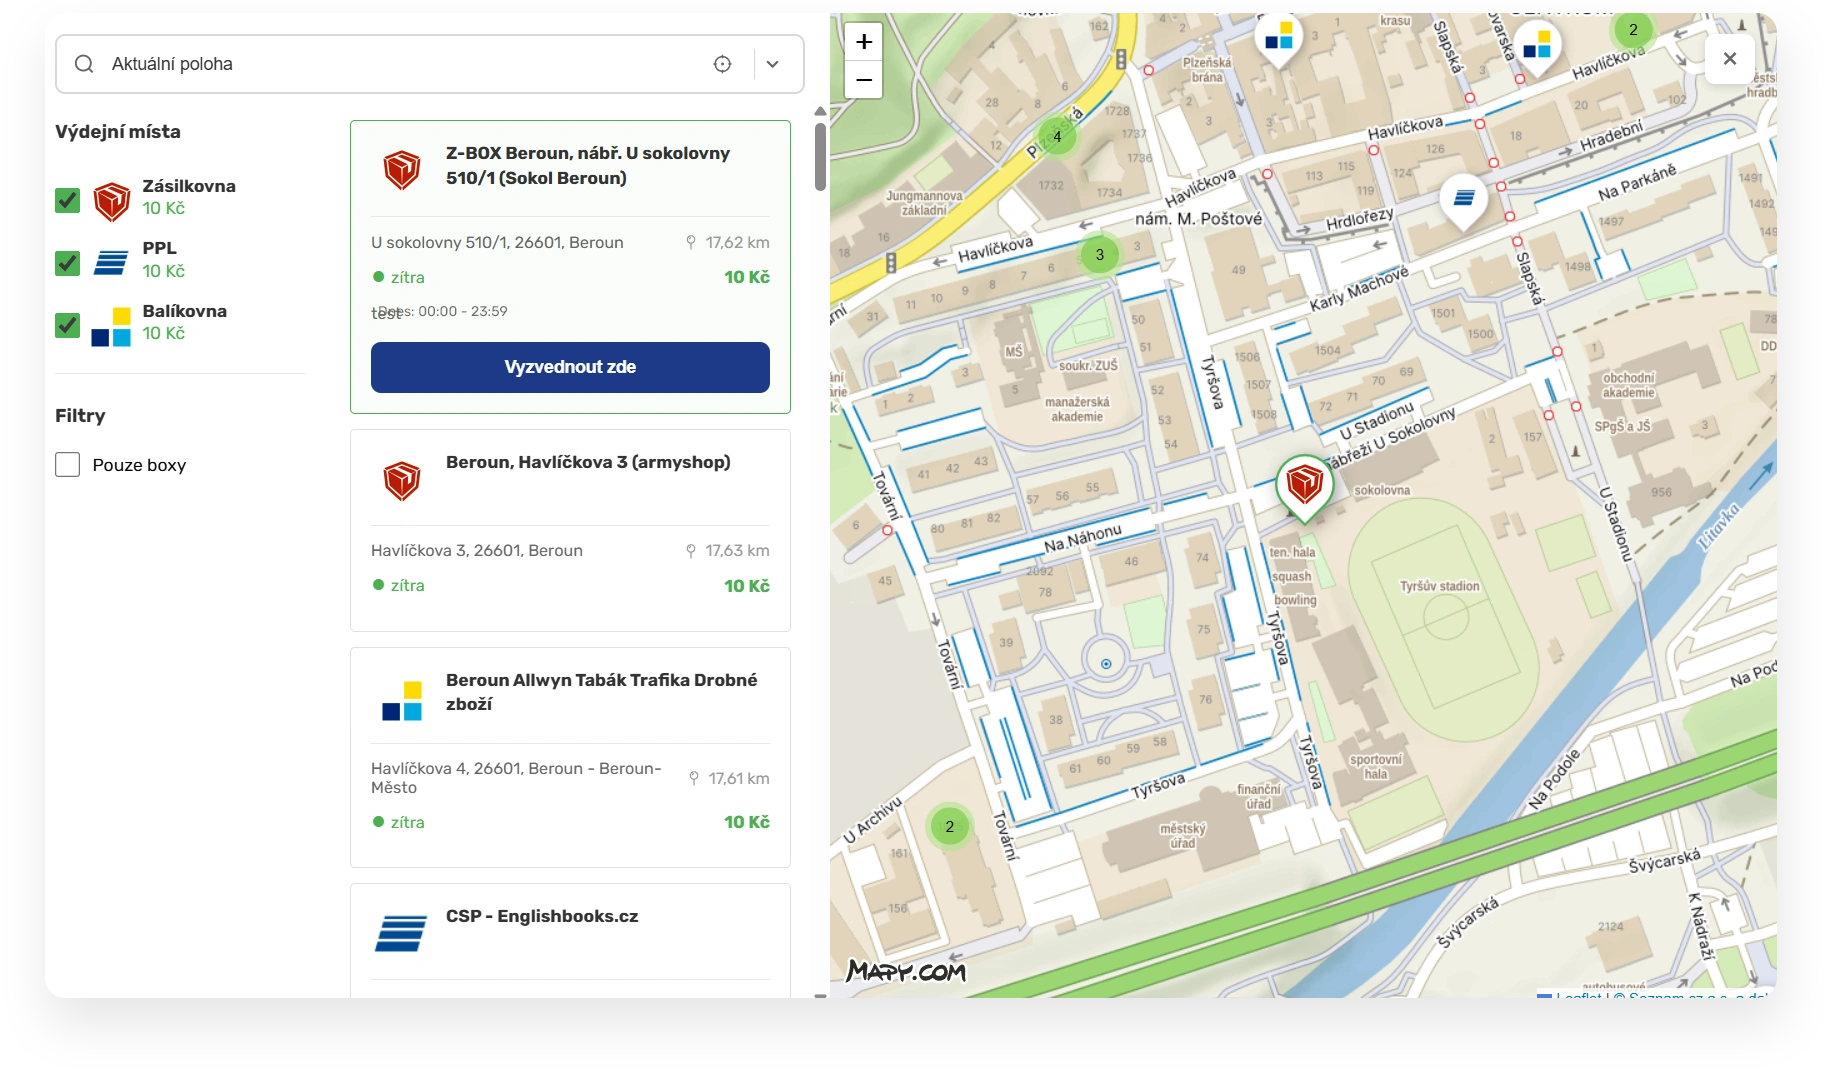1825x1076 pixels.
Task: Uncheck the Zásilkovna pickup checkbox
Action: [67, 200]
